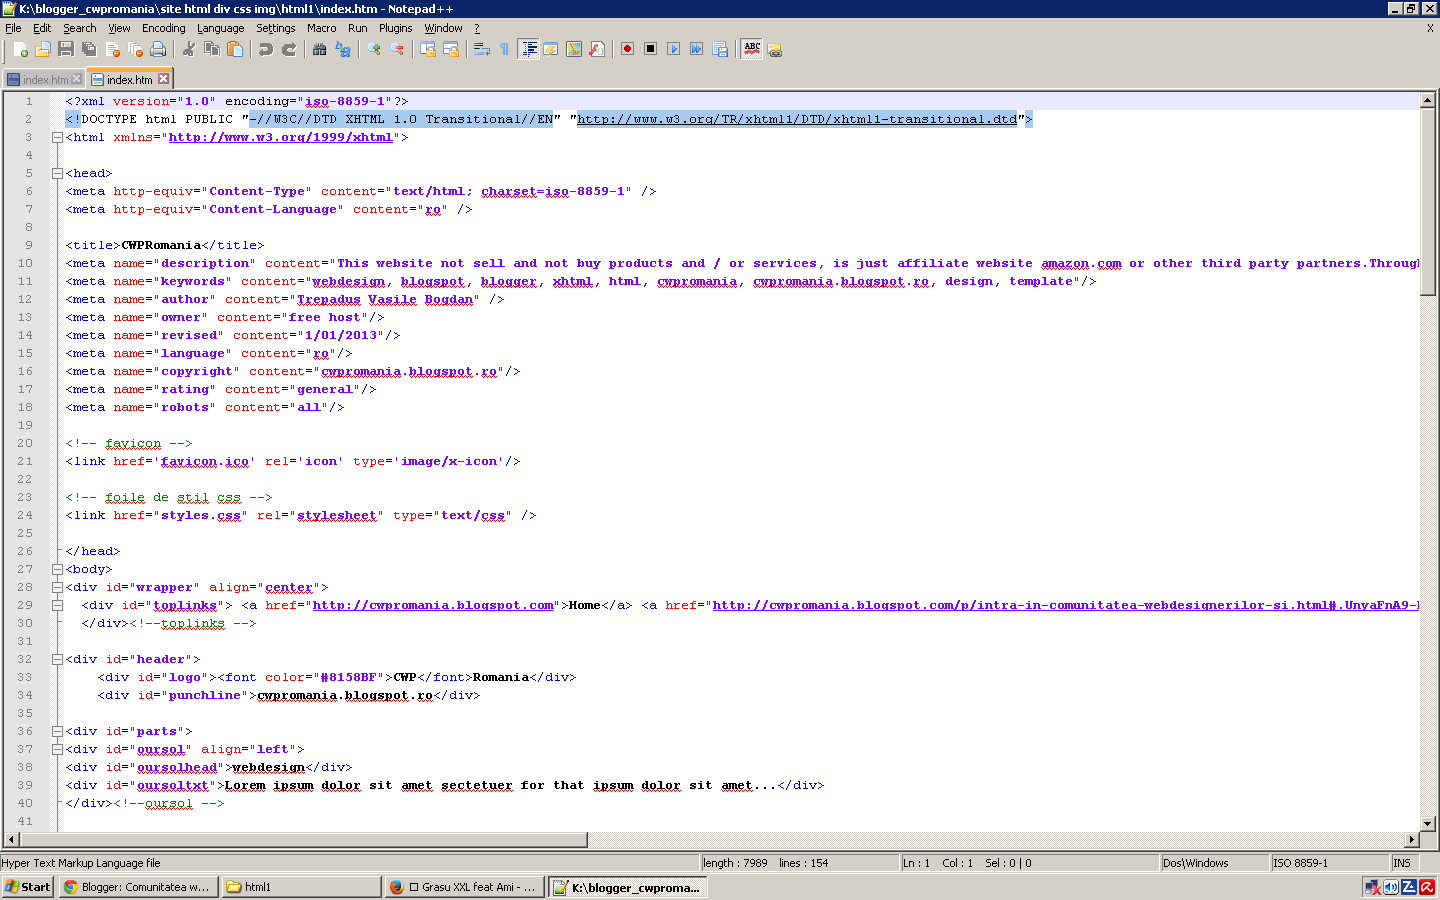Image resolution: width=1440 pixels, height=900 pixels.
Task: Follow the xhtml1-transitional.dtd URL on line 2
Action: (x=797, y=119)
